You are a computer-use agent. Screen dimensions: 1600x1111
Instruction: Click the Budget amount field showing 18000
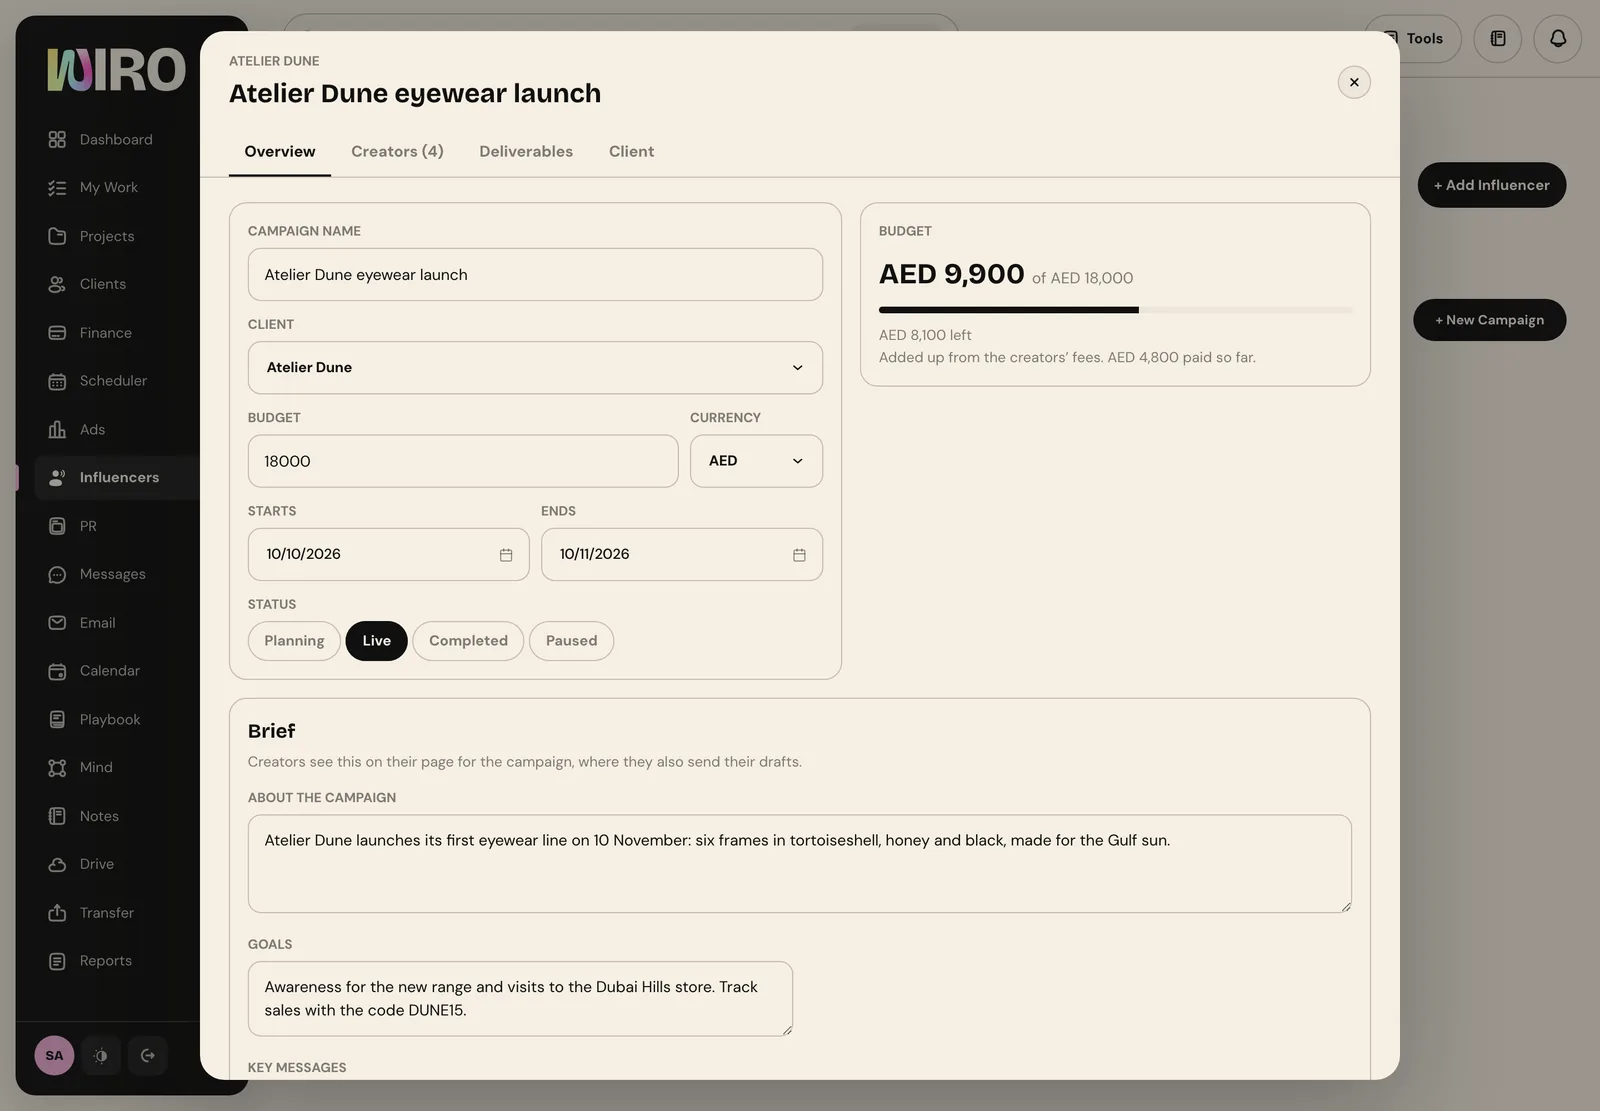click(463, 461)
